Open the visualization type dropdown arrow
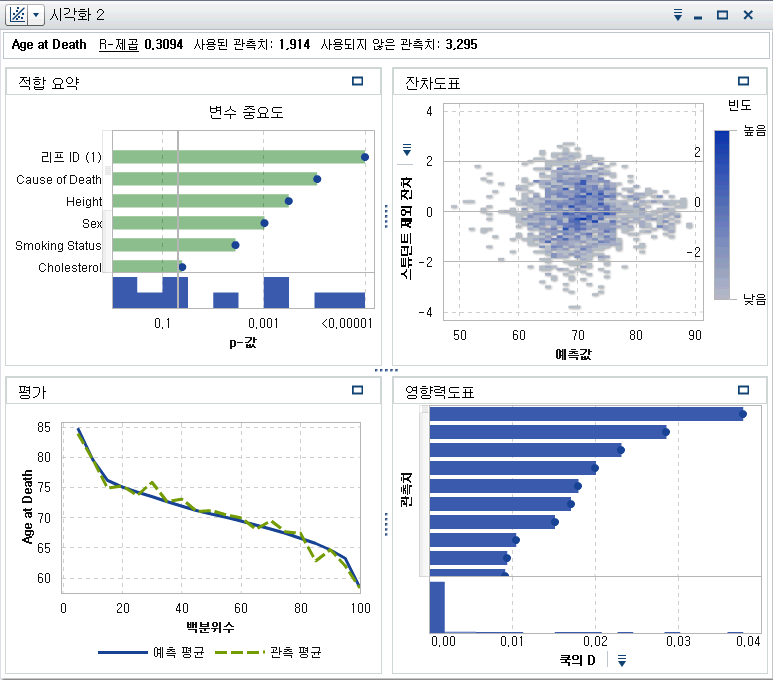The width and height of the screenshot is (773, 680). 36,15
